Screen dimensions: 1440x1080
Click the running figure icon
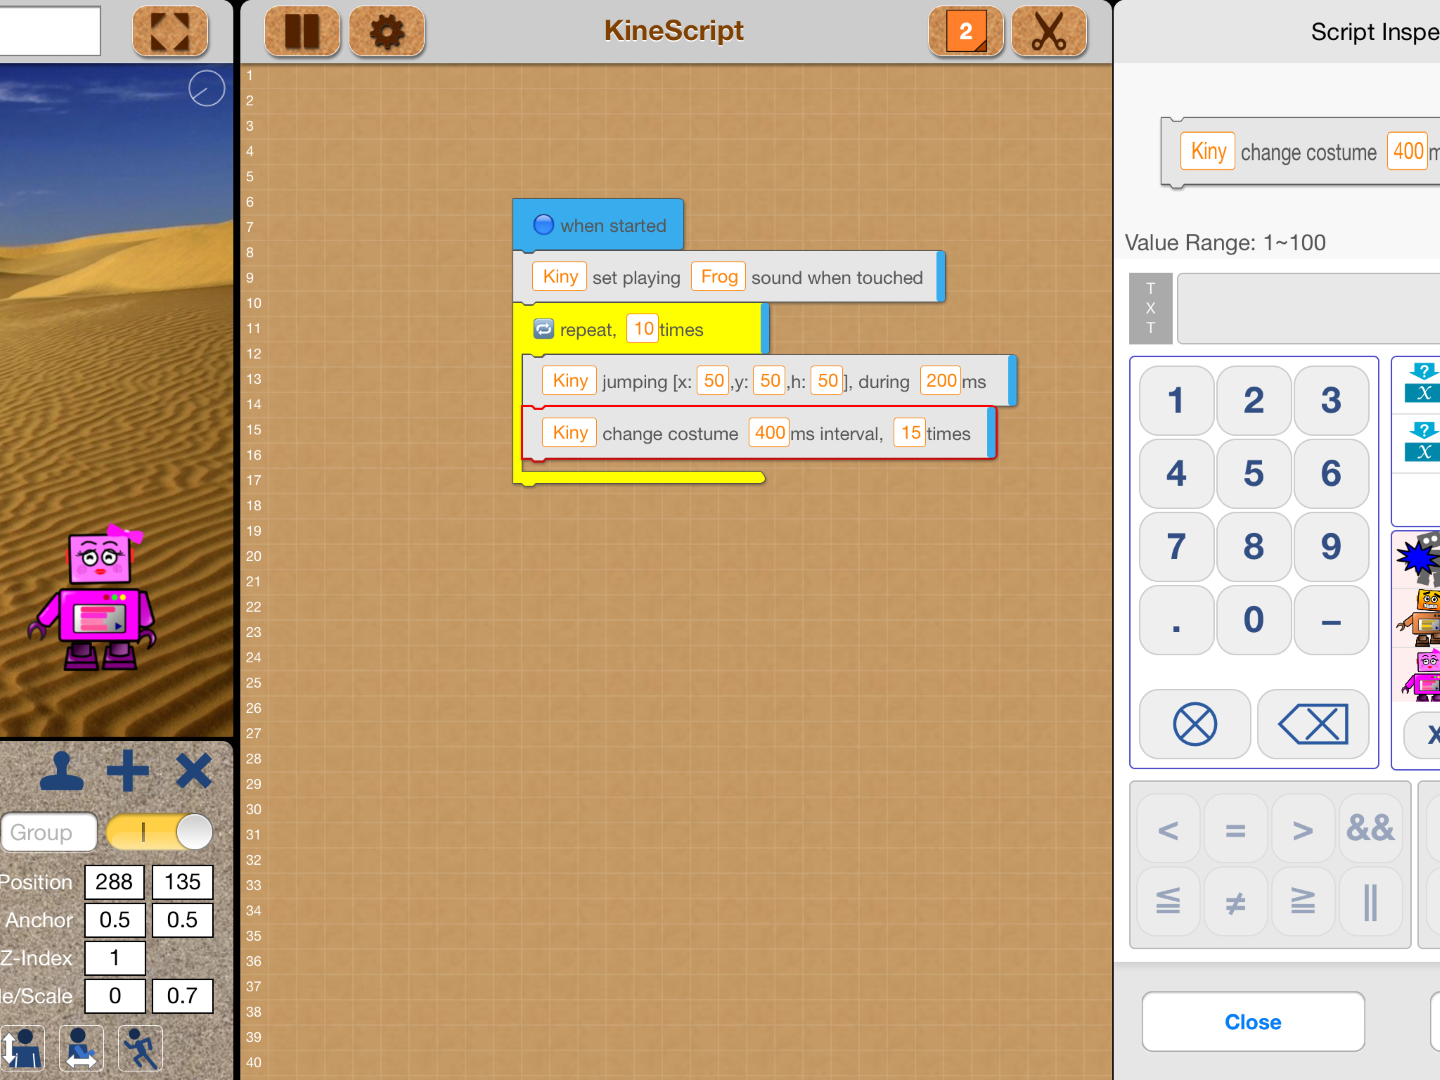(x=140, y=1049)
